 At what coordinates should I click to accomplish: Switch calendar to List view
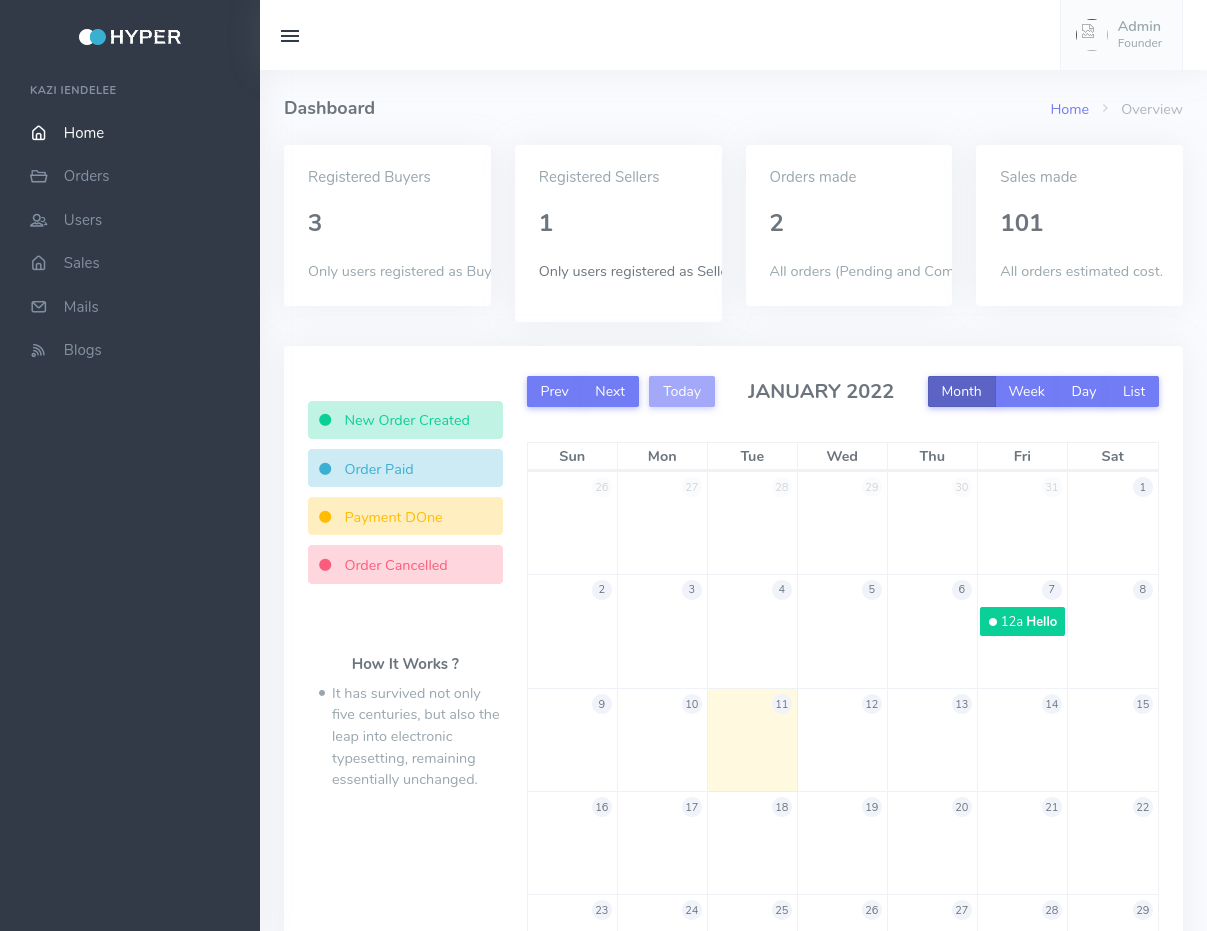(x=1134, y=391)
